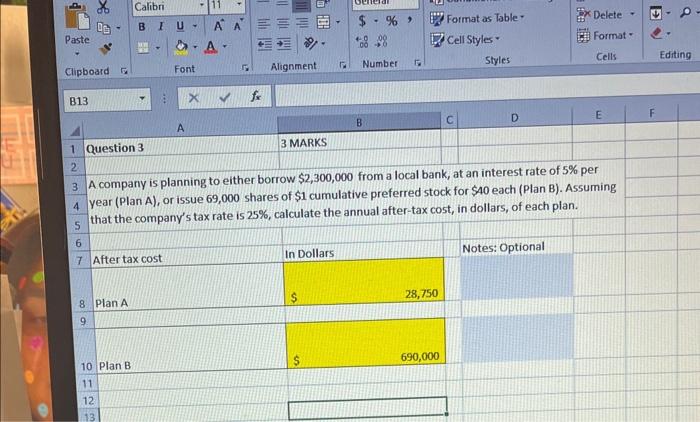Toggle Align Left
This screenshot has height=422, width=700.
click(264, 24)
